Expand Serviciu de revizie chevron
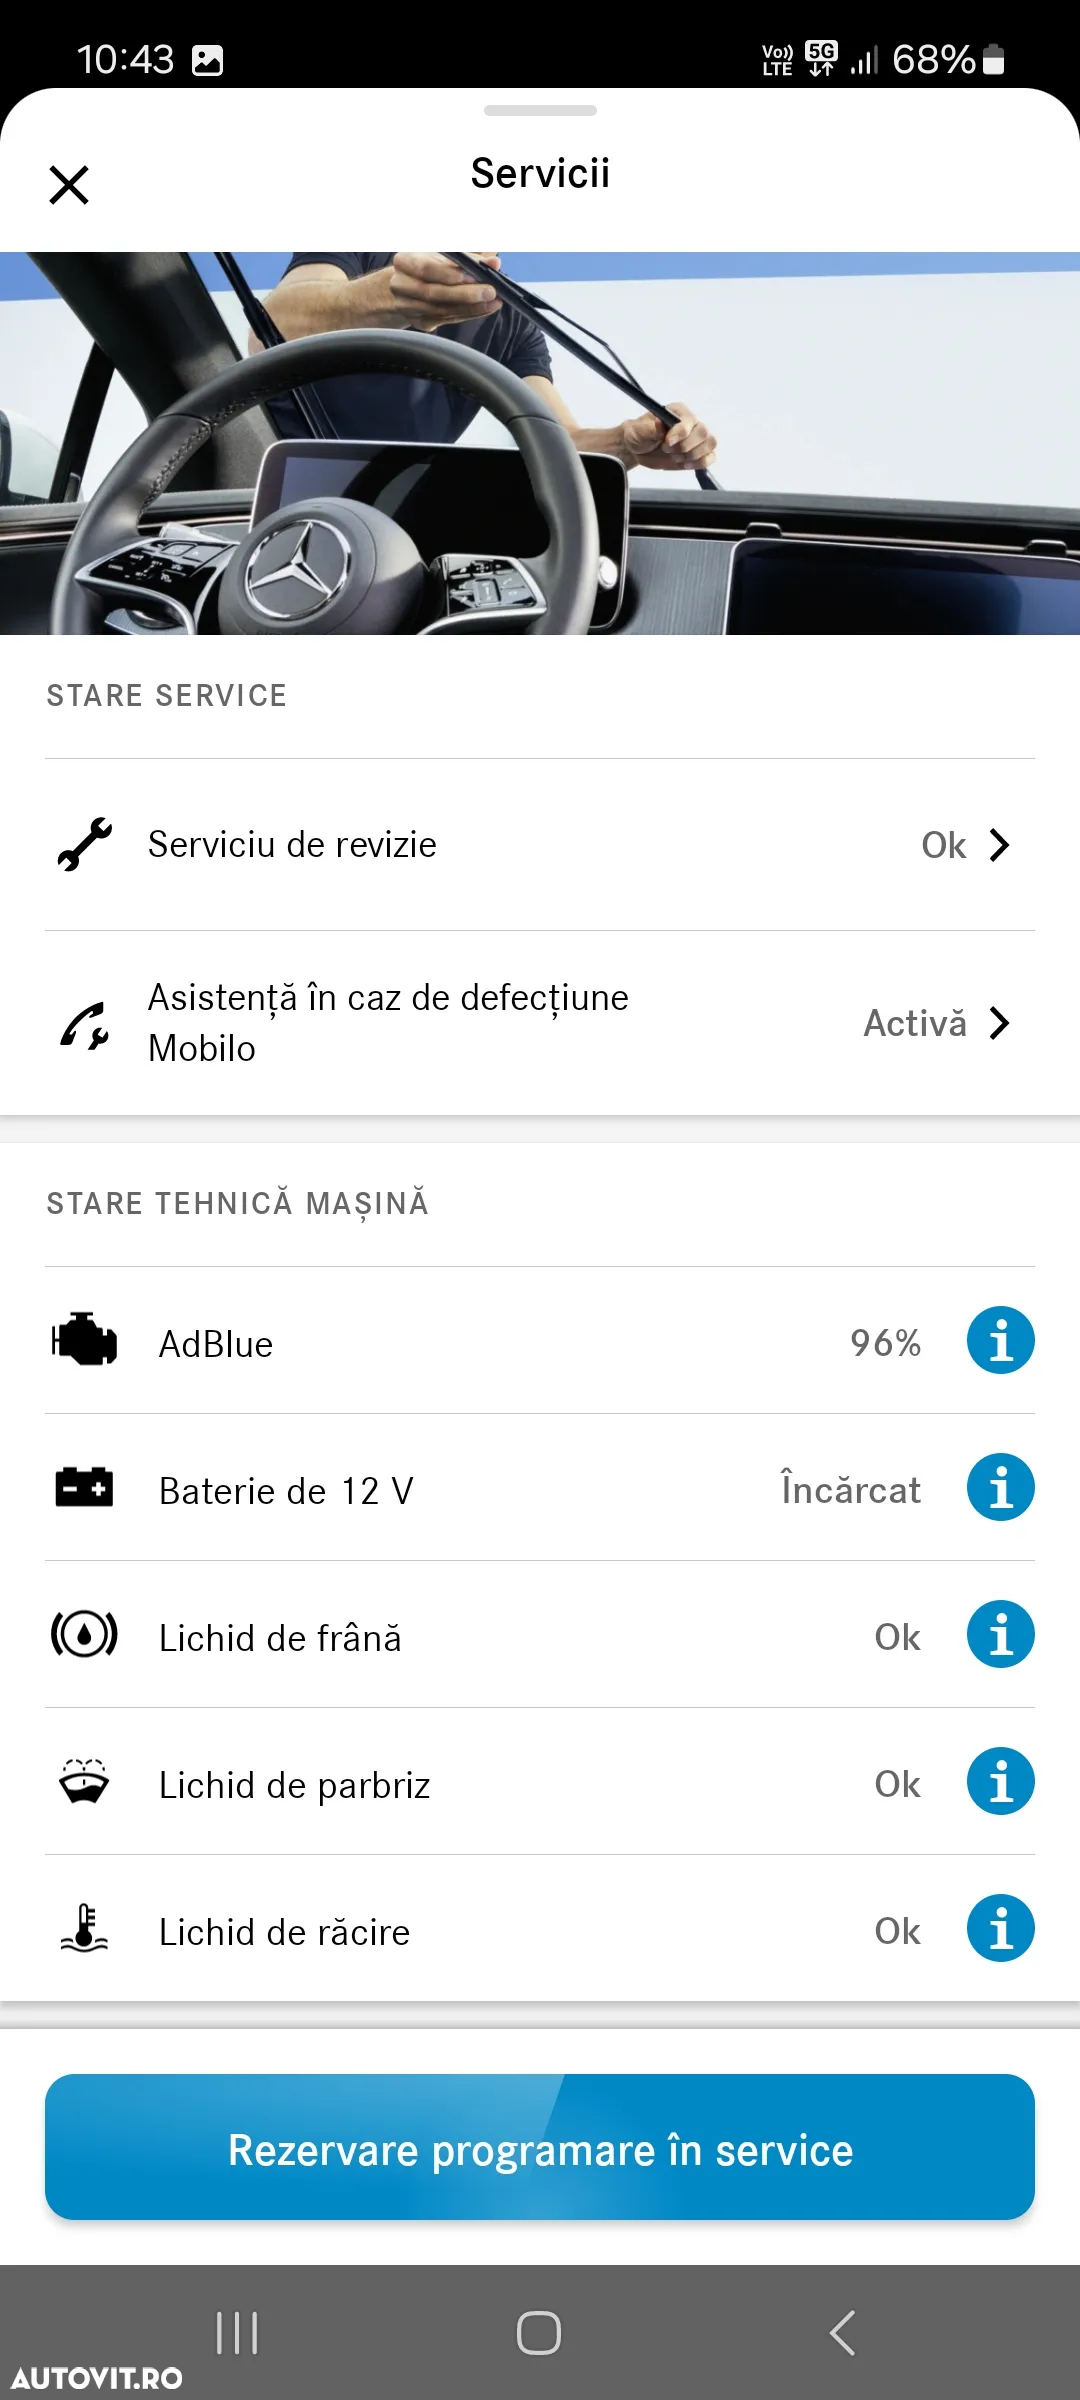 pos(999,845)
